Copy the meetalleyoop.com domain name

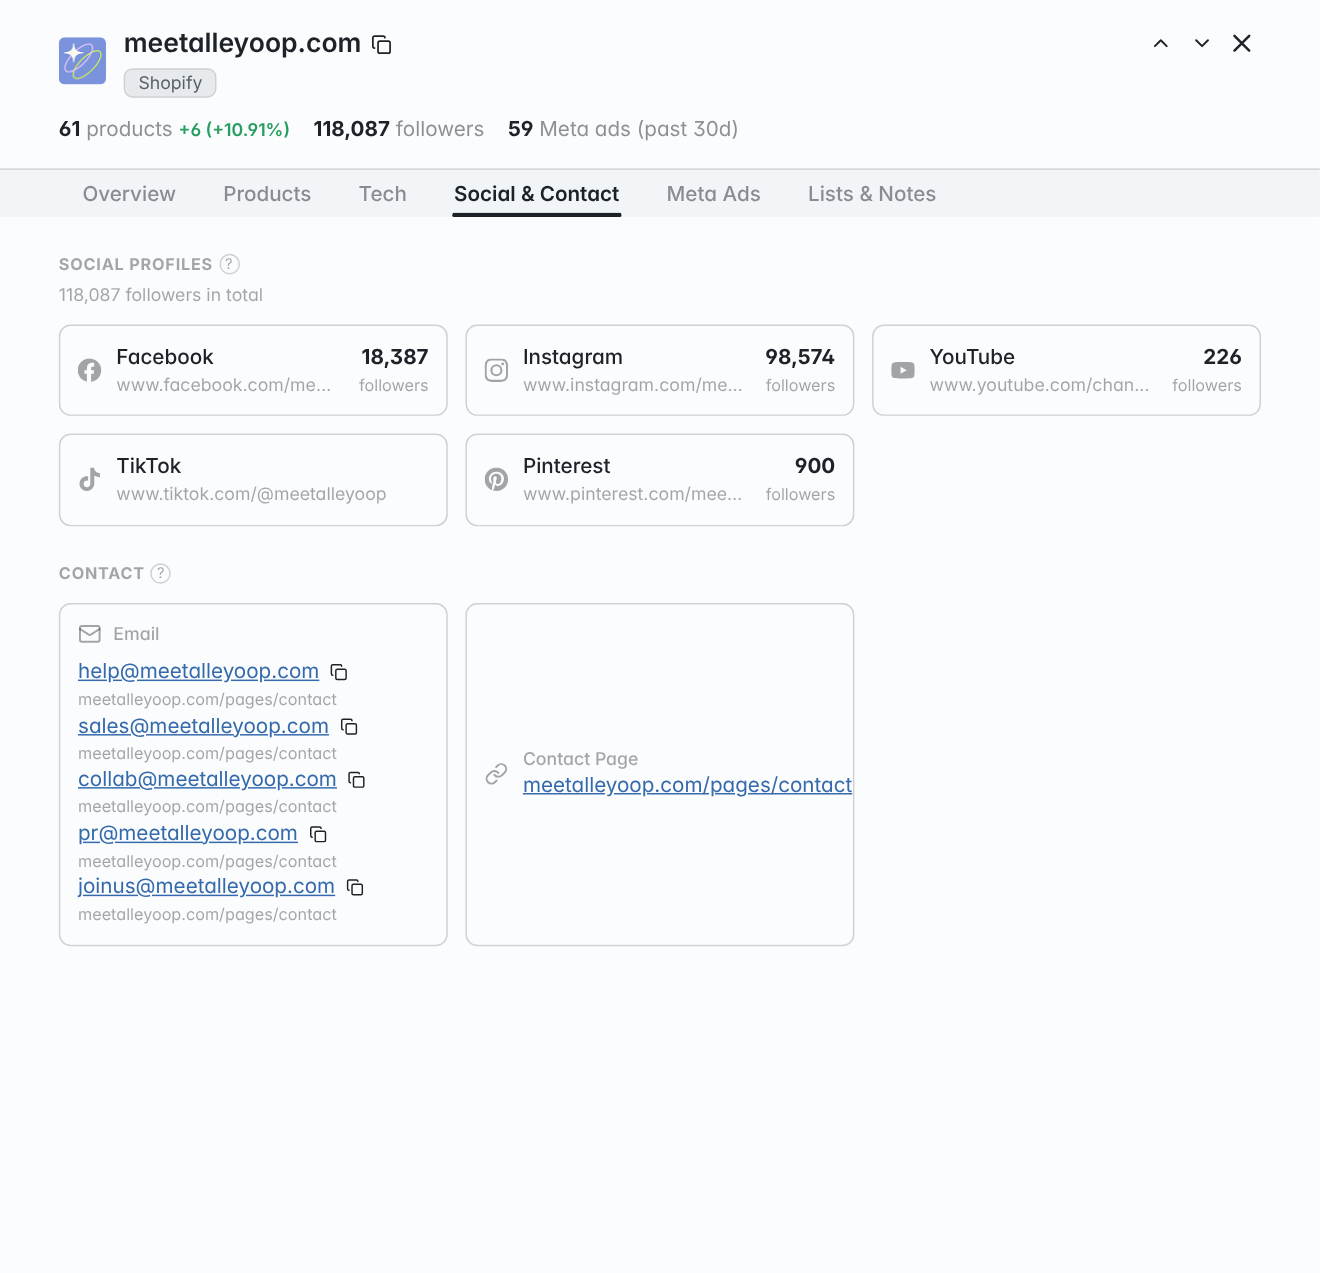[382, 44]
